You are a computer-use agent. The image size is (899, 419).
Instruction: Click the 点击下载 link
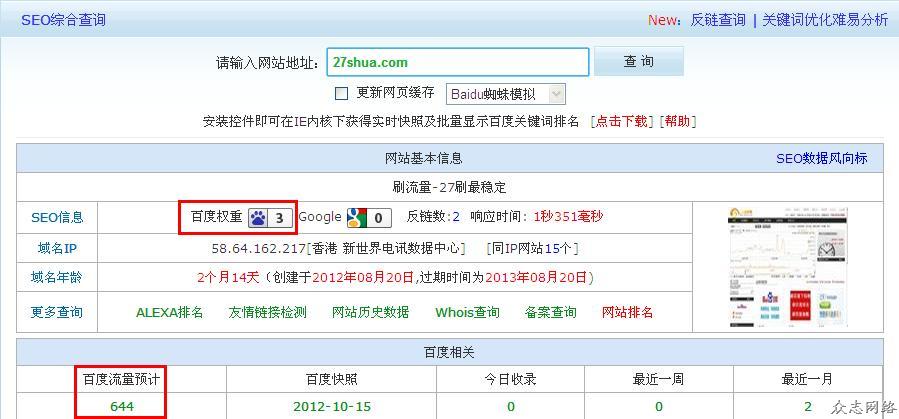(622, 122)
